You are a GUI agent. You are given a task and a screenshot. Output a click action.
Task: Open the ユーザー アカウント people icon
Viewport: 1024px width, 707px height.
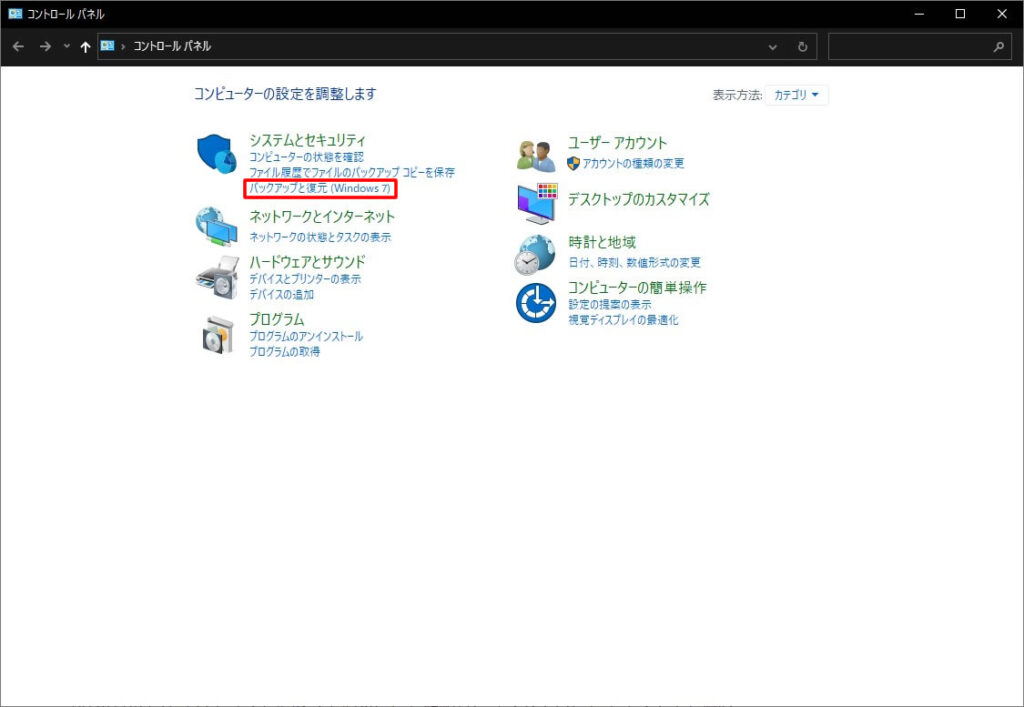click(x=536, y=156)
